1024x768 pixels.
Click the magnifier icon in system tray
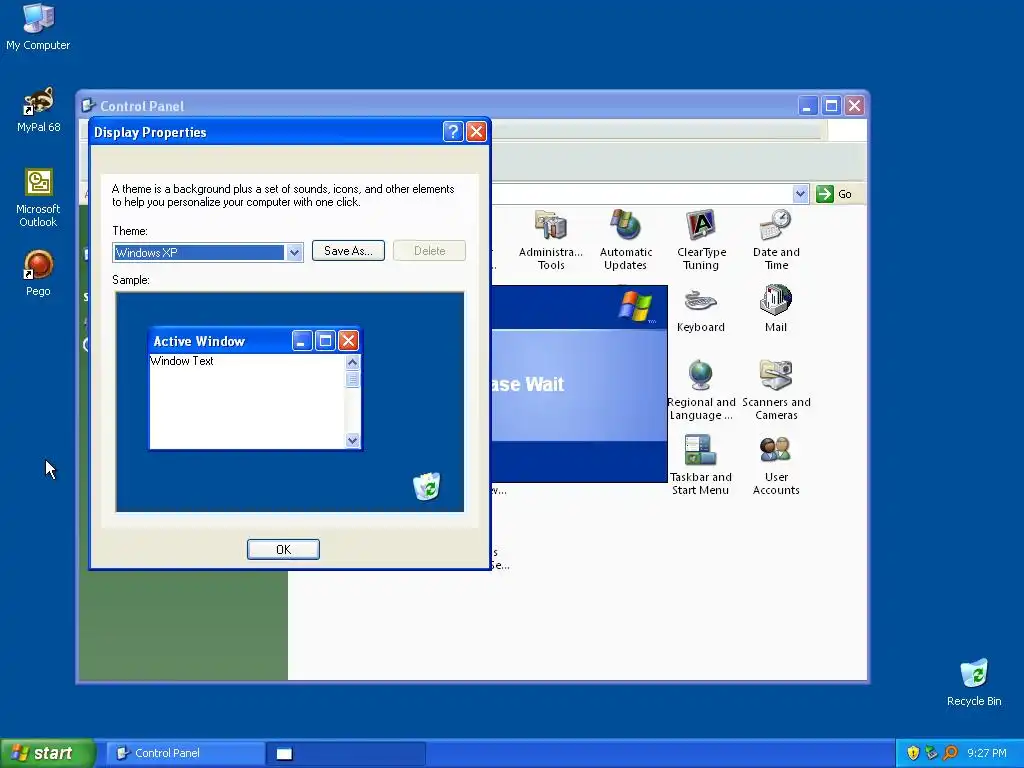[950, 753]
